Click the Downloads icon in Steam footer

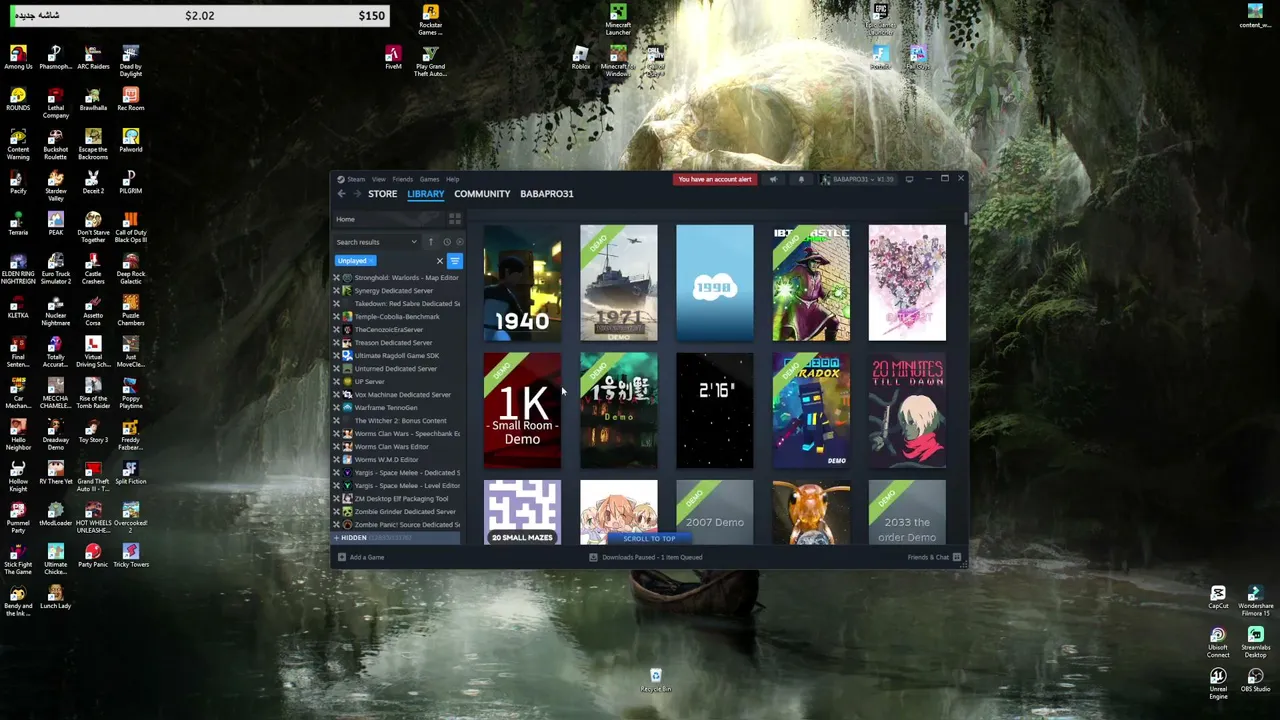(x=593, y=557)
